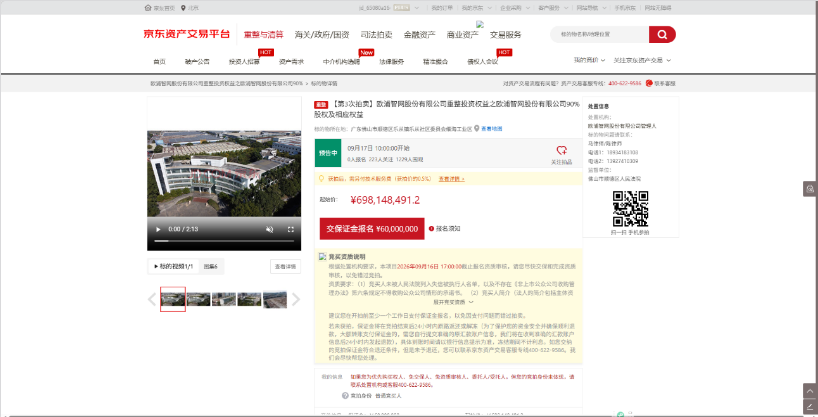Open the 交易服务 menu
The image size is (818, 417).
(x=506, y=34)
